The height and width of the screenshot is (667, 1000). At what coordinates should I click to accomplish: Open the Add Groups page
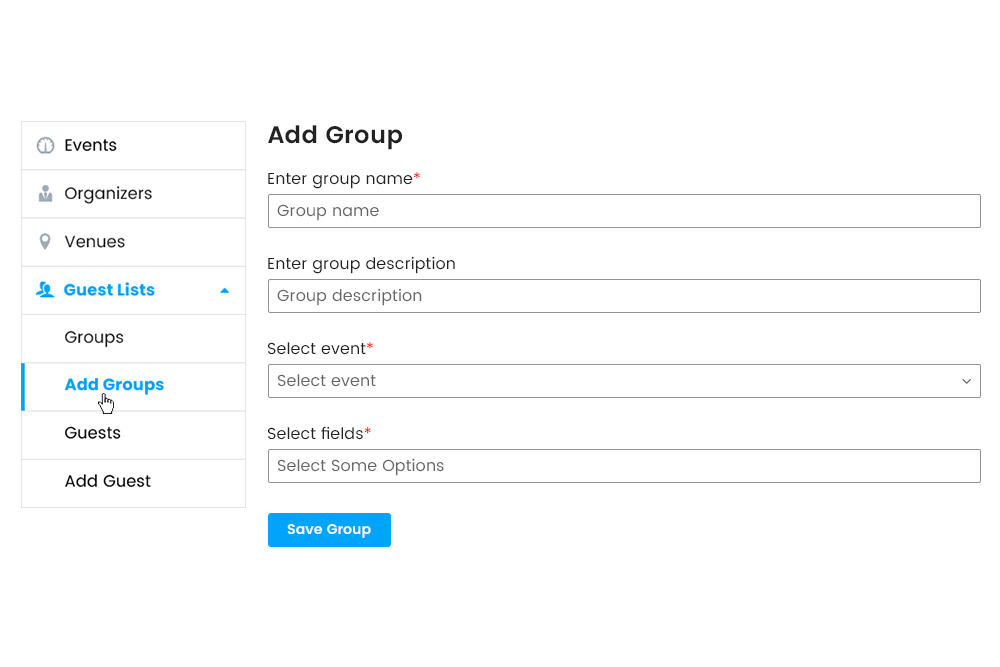114,384
